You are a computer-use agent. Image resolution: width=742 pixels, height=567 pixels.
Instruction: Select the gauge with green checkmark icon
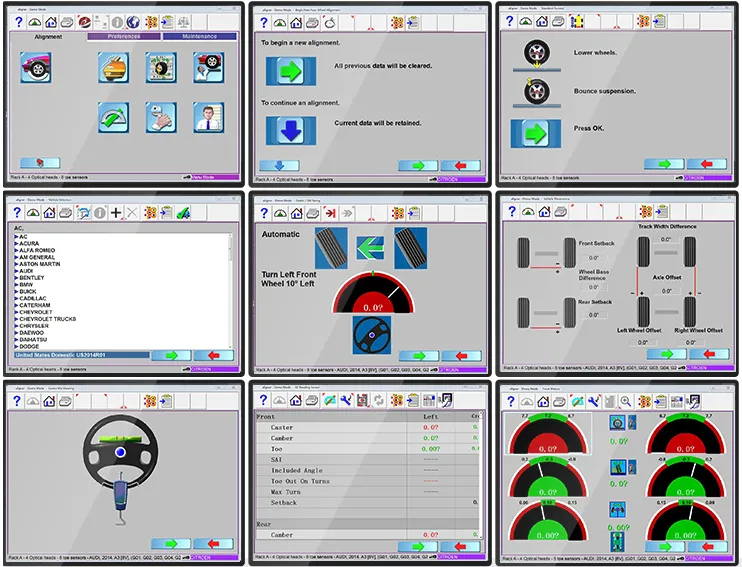click(x=114, y=117)
